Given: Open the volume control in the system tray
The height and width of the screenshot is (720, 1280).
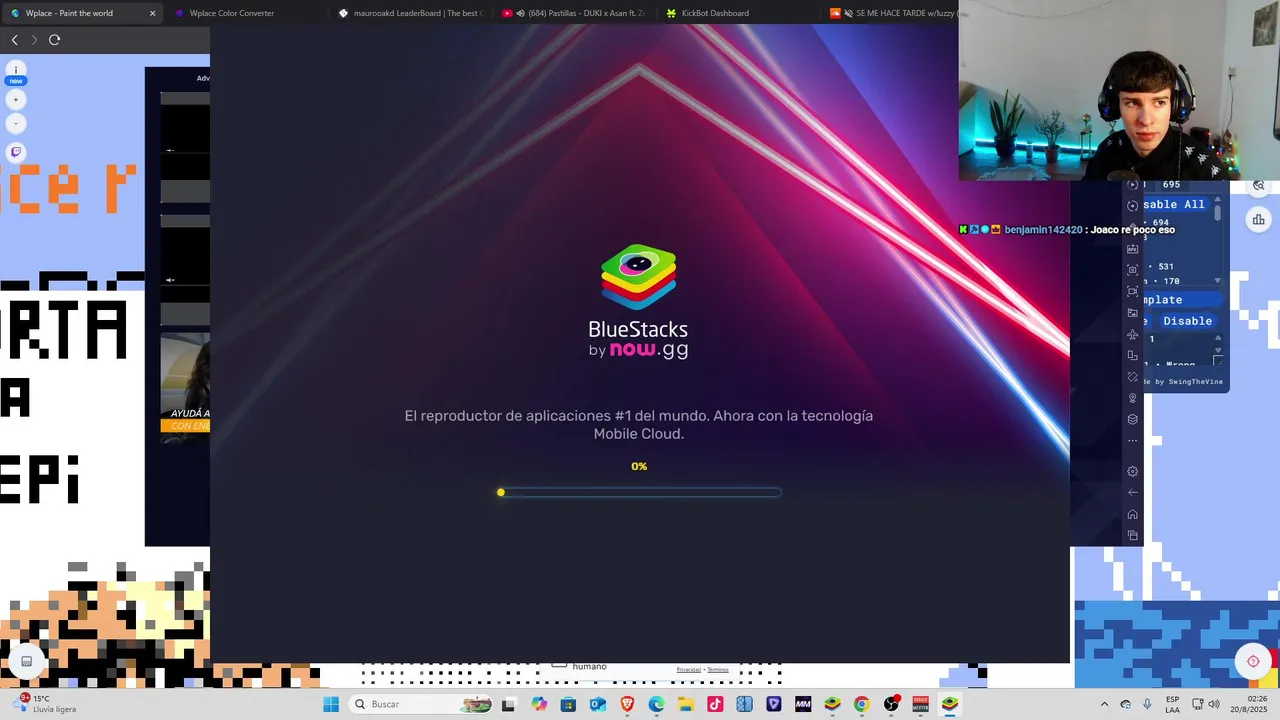Looking at the screenshot, I should click(x=1216, y=704).
